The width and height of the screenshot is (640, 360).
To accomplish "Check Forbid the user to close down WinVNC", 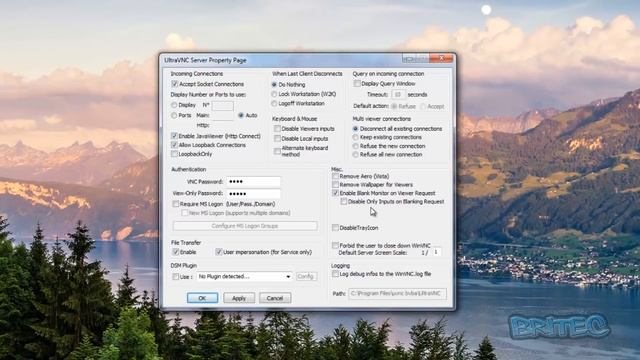I will pyautogui.click(x=336, y=245).
